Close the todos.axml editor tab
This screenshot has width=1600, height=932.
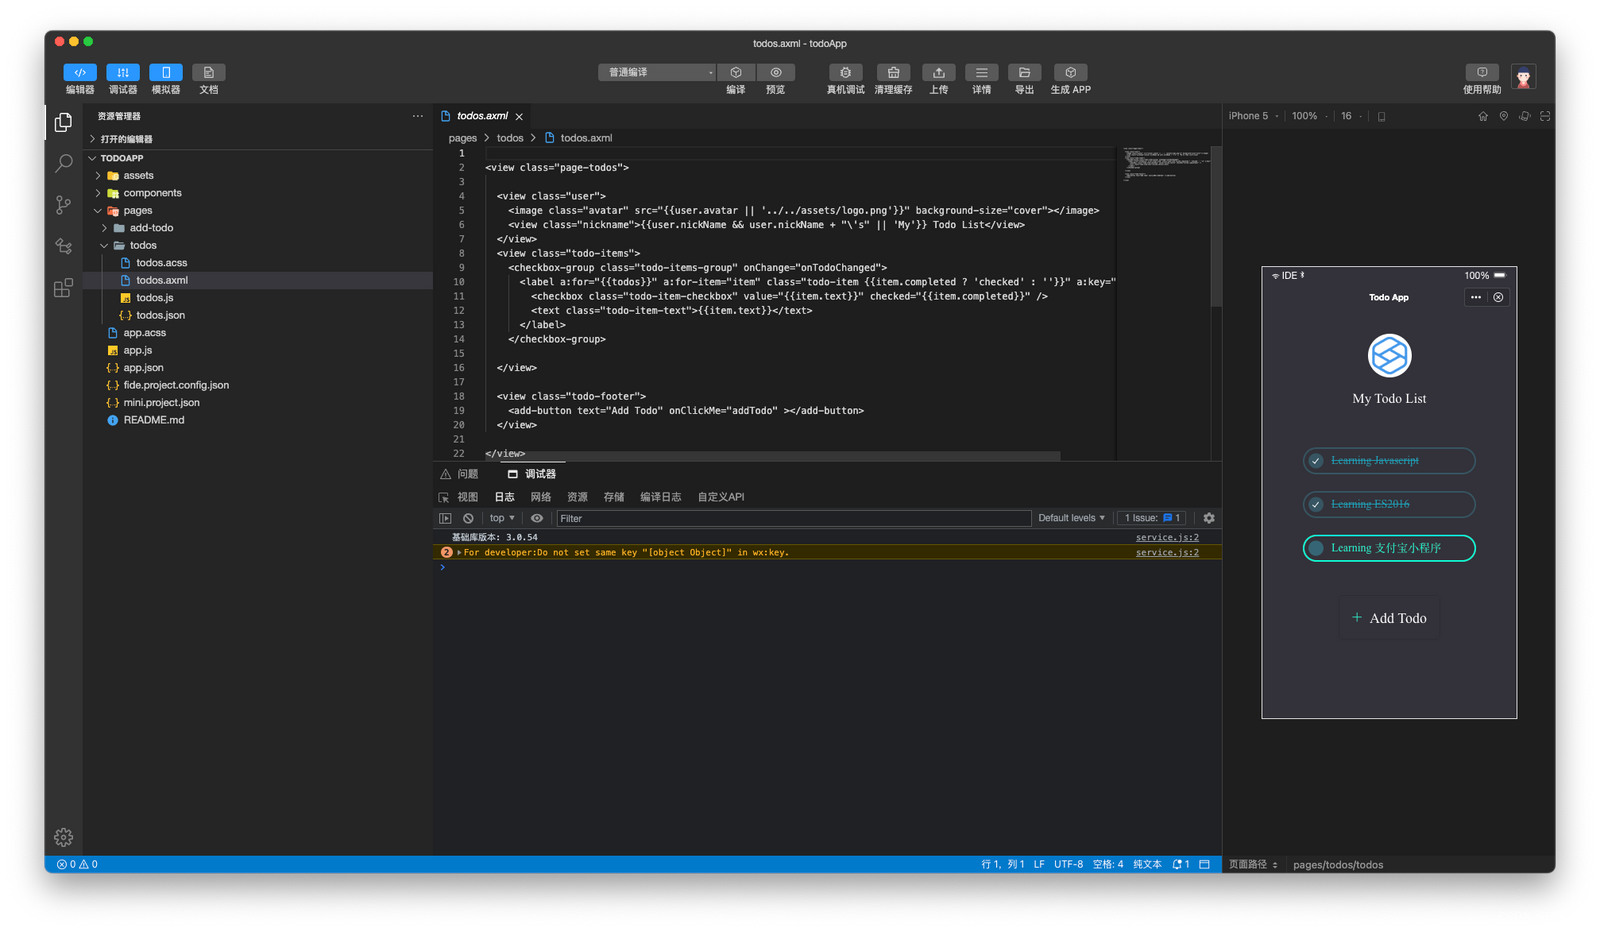(519, 117)
